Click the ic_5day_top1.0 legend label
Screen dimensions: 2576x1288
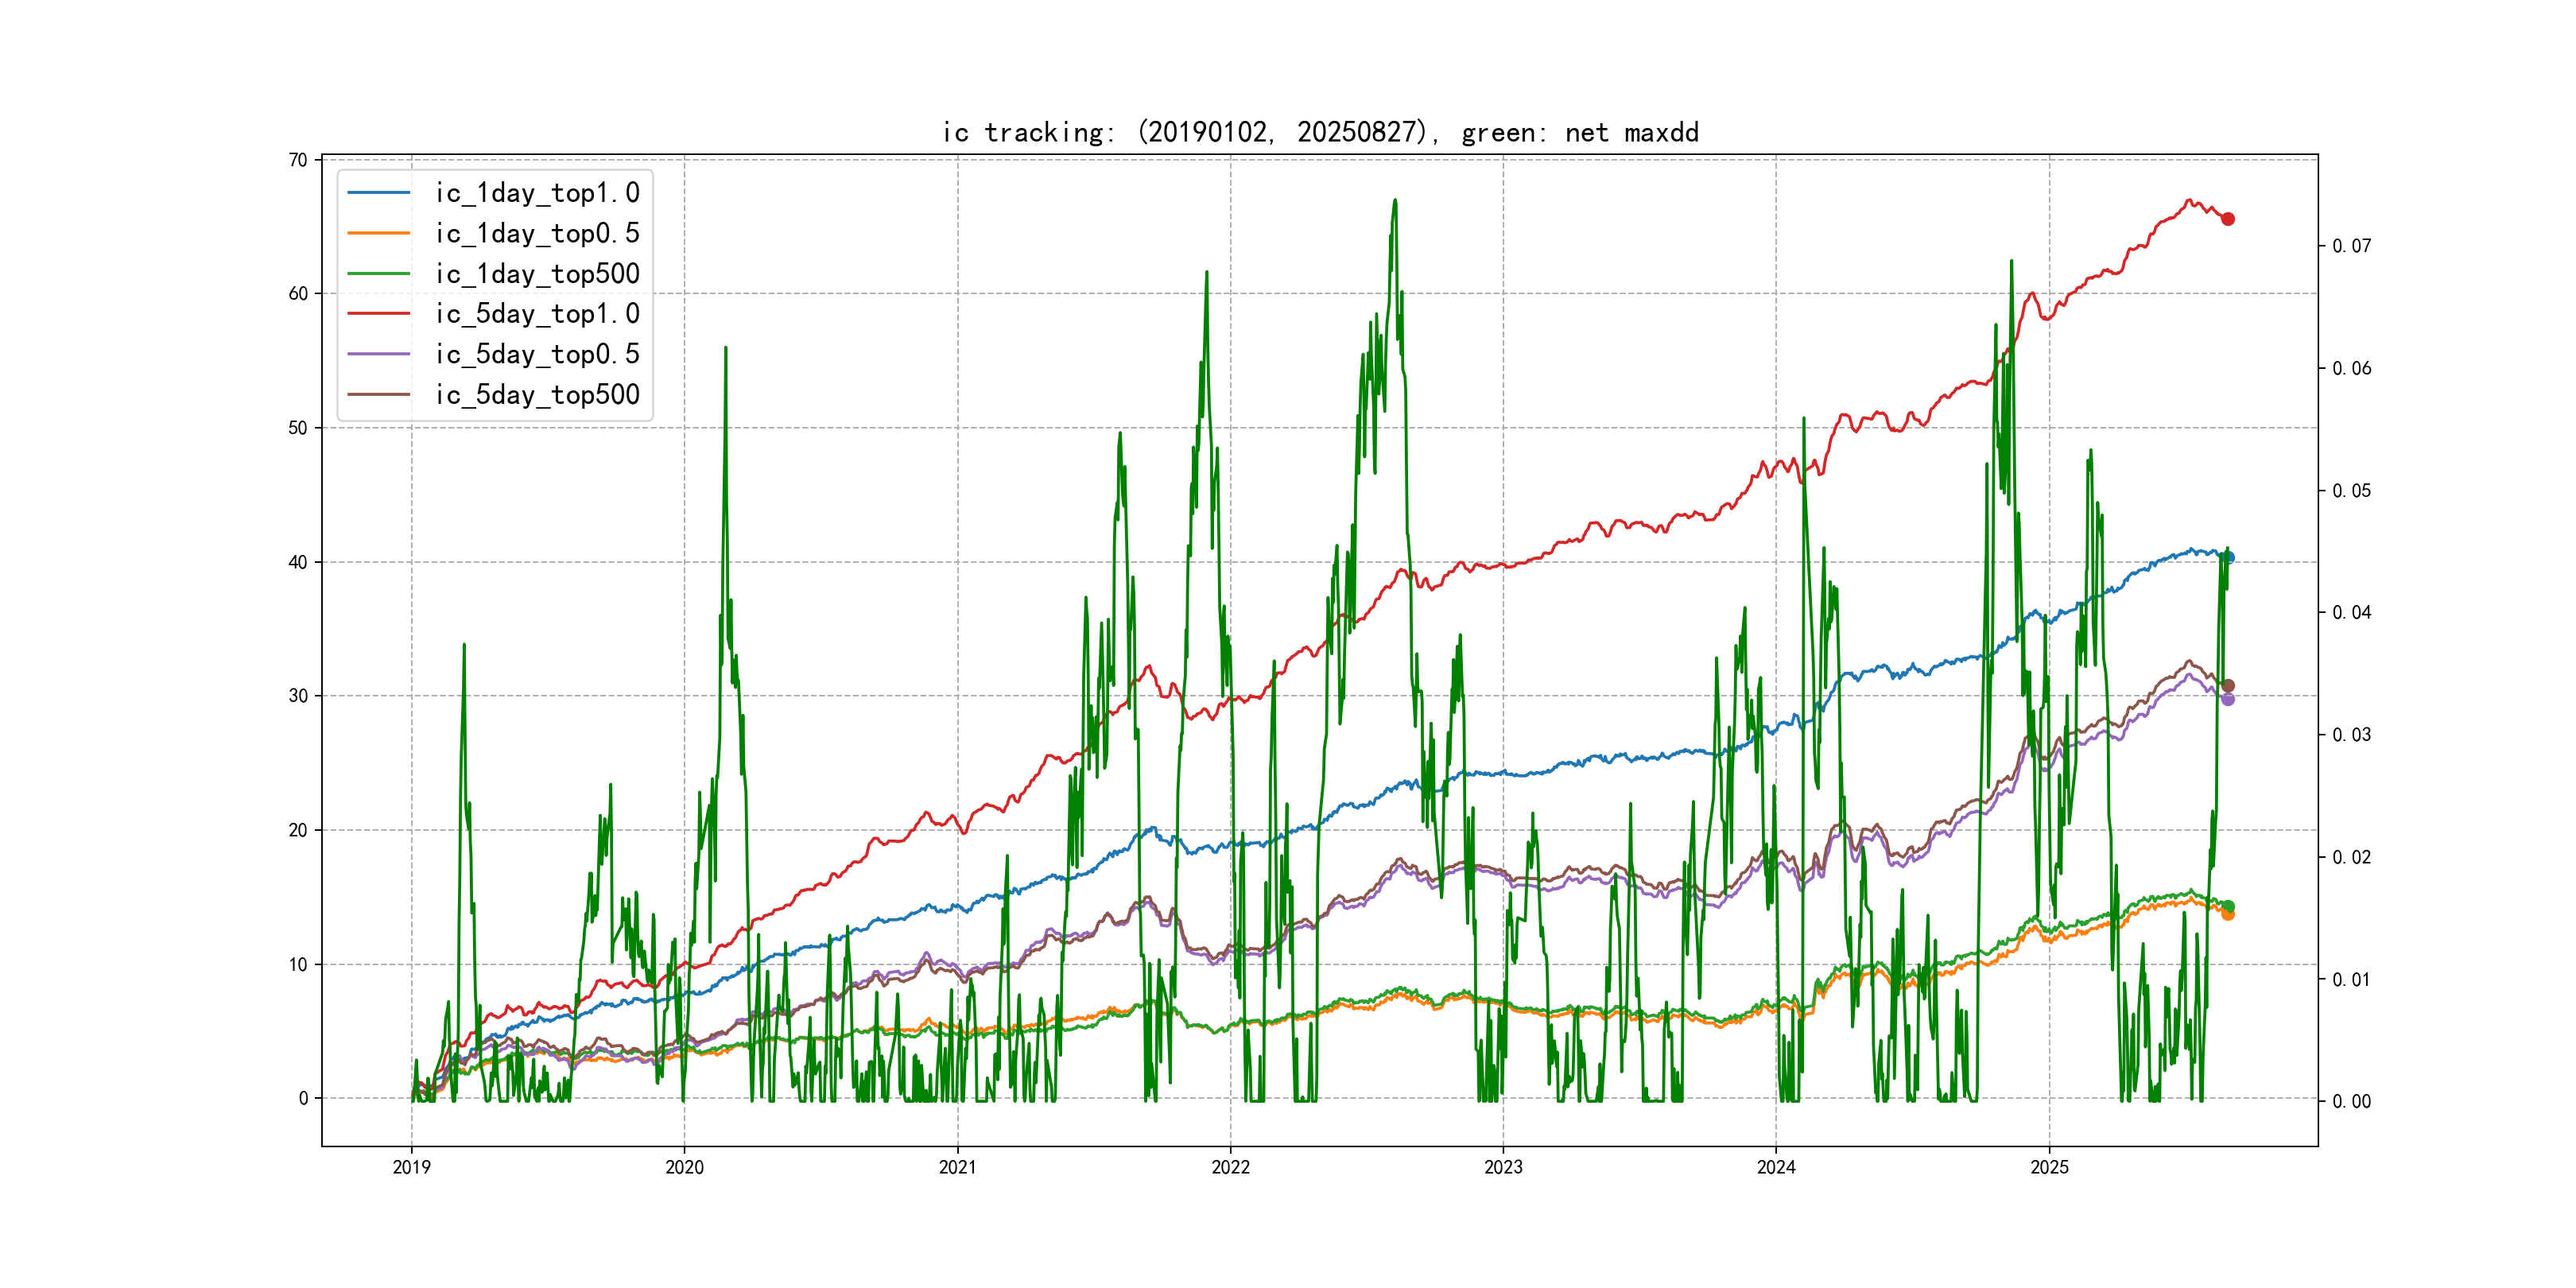pos(537,314)
